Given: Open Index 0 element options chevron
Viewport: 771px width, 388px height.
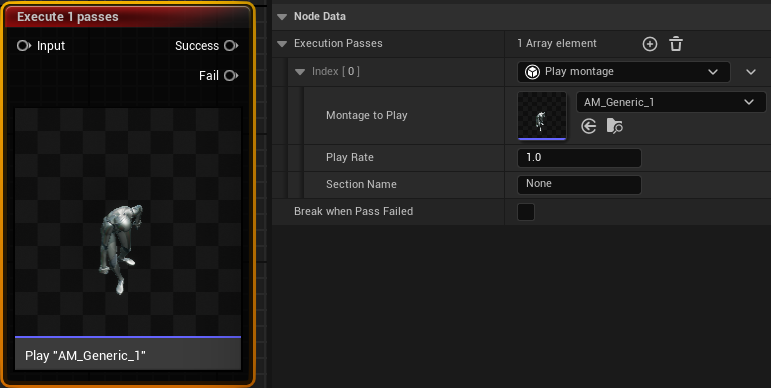Looking at the screenshot, I should pos(750,72).
